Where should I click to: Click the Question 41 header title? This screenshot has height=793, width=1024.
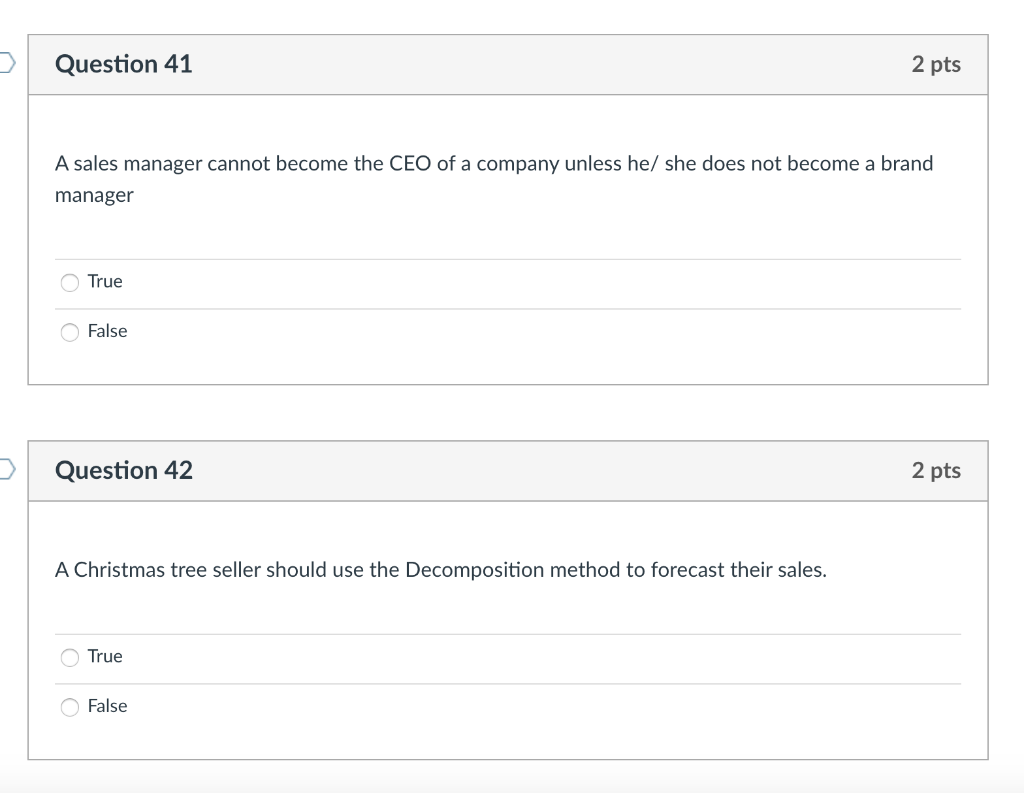[124, 63]
